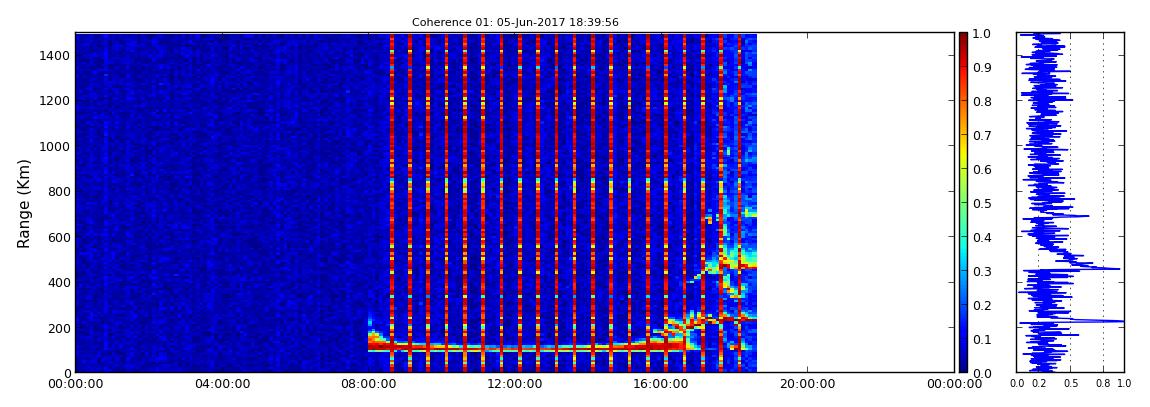Click the 800 range tick label
This screenshot has height=407, width=1150.
point(57,191)
